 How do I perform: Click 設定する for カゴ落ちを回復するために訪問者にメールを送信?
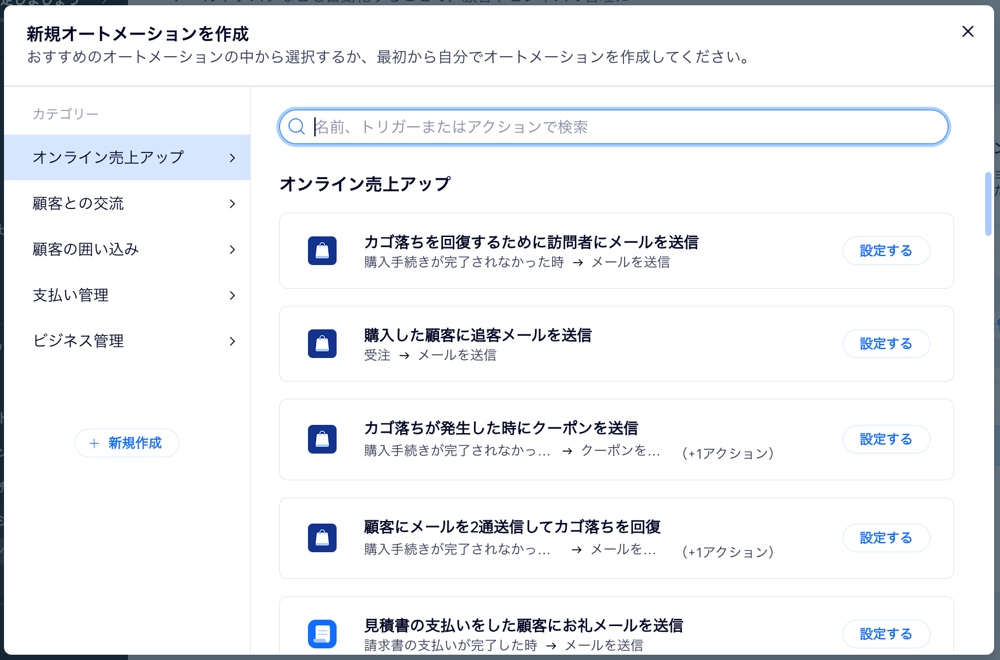point(886,251)
